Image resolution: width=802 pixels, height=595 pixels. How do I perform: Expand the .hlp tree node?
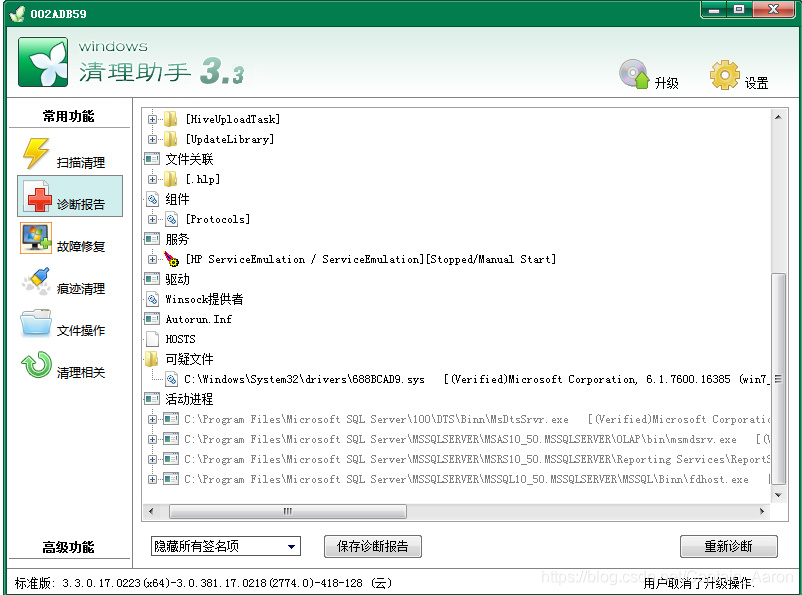(152, 179)
